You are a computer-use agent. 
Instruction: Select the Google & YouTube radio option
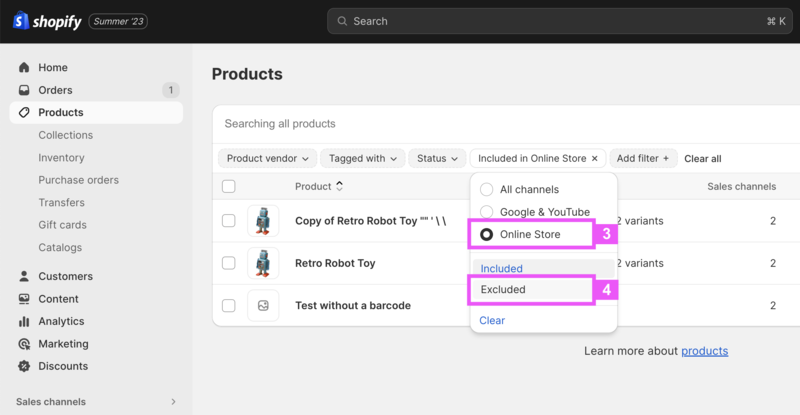click(x=486, y=211)
